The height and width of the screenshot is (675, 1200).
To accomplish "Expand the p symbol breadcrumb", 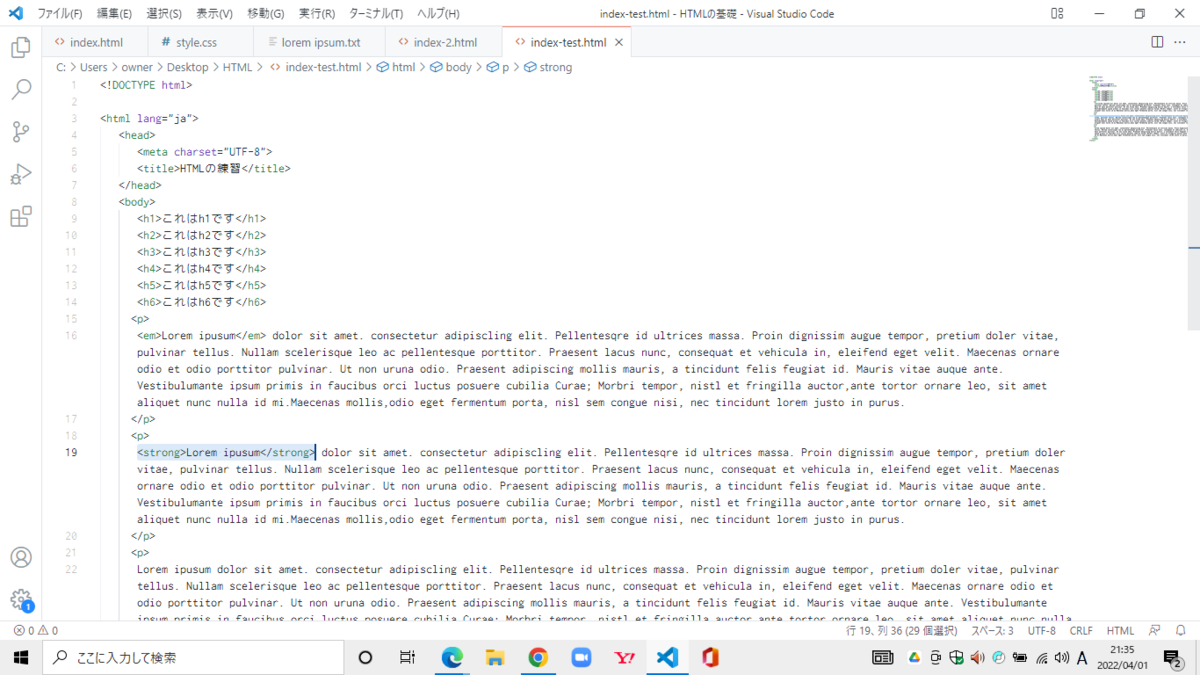I will coord(498,67).
